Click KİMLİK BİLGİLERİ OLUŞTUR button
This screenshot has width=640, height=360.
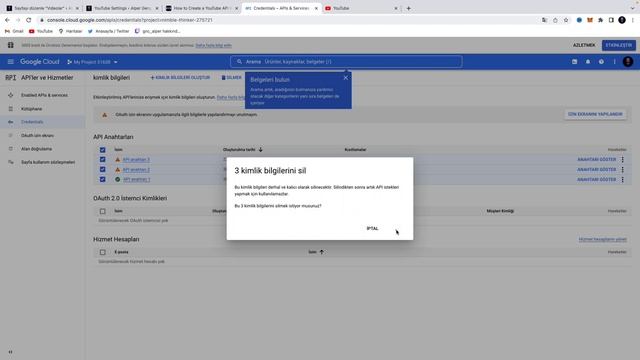pyautogui.click(x=180, y=78)
